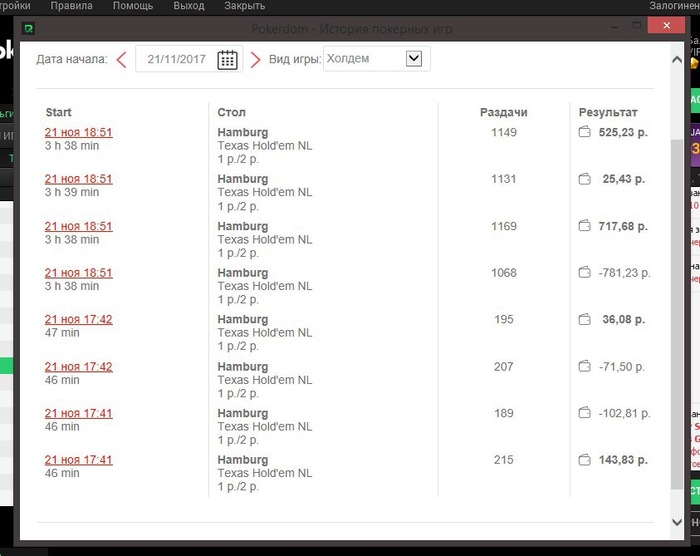The image size is (700, 556).
Task: Minimize the История покерных игр window
Action: [614, 27]
